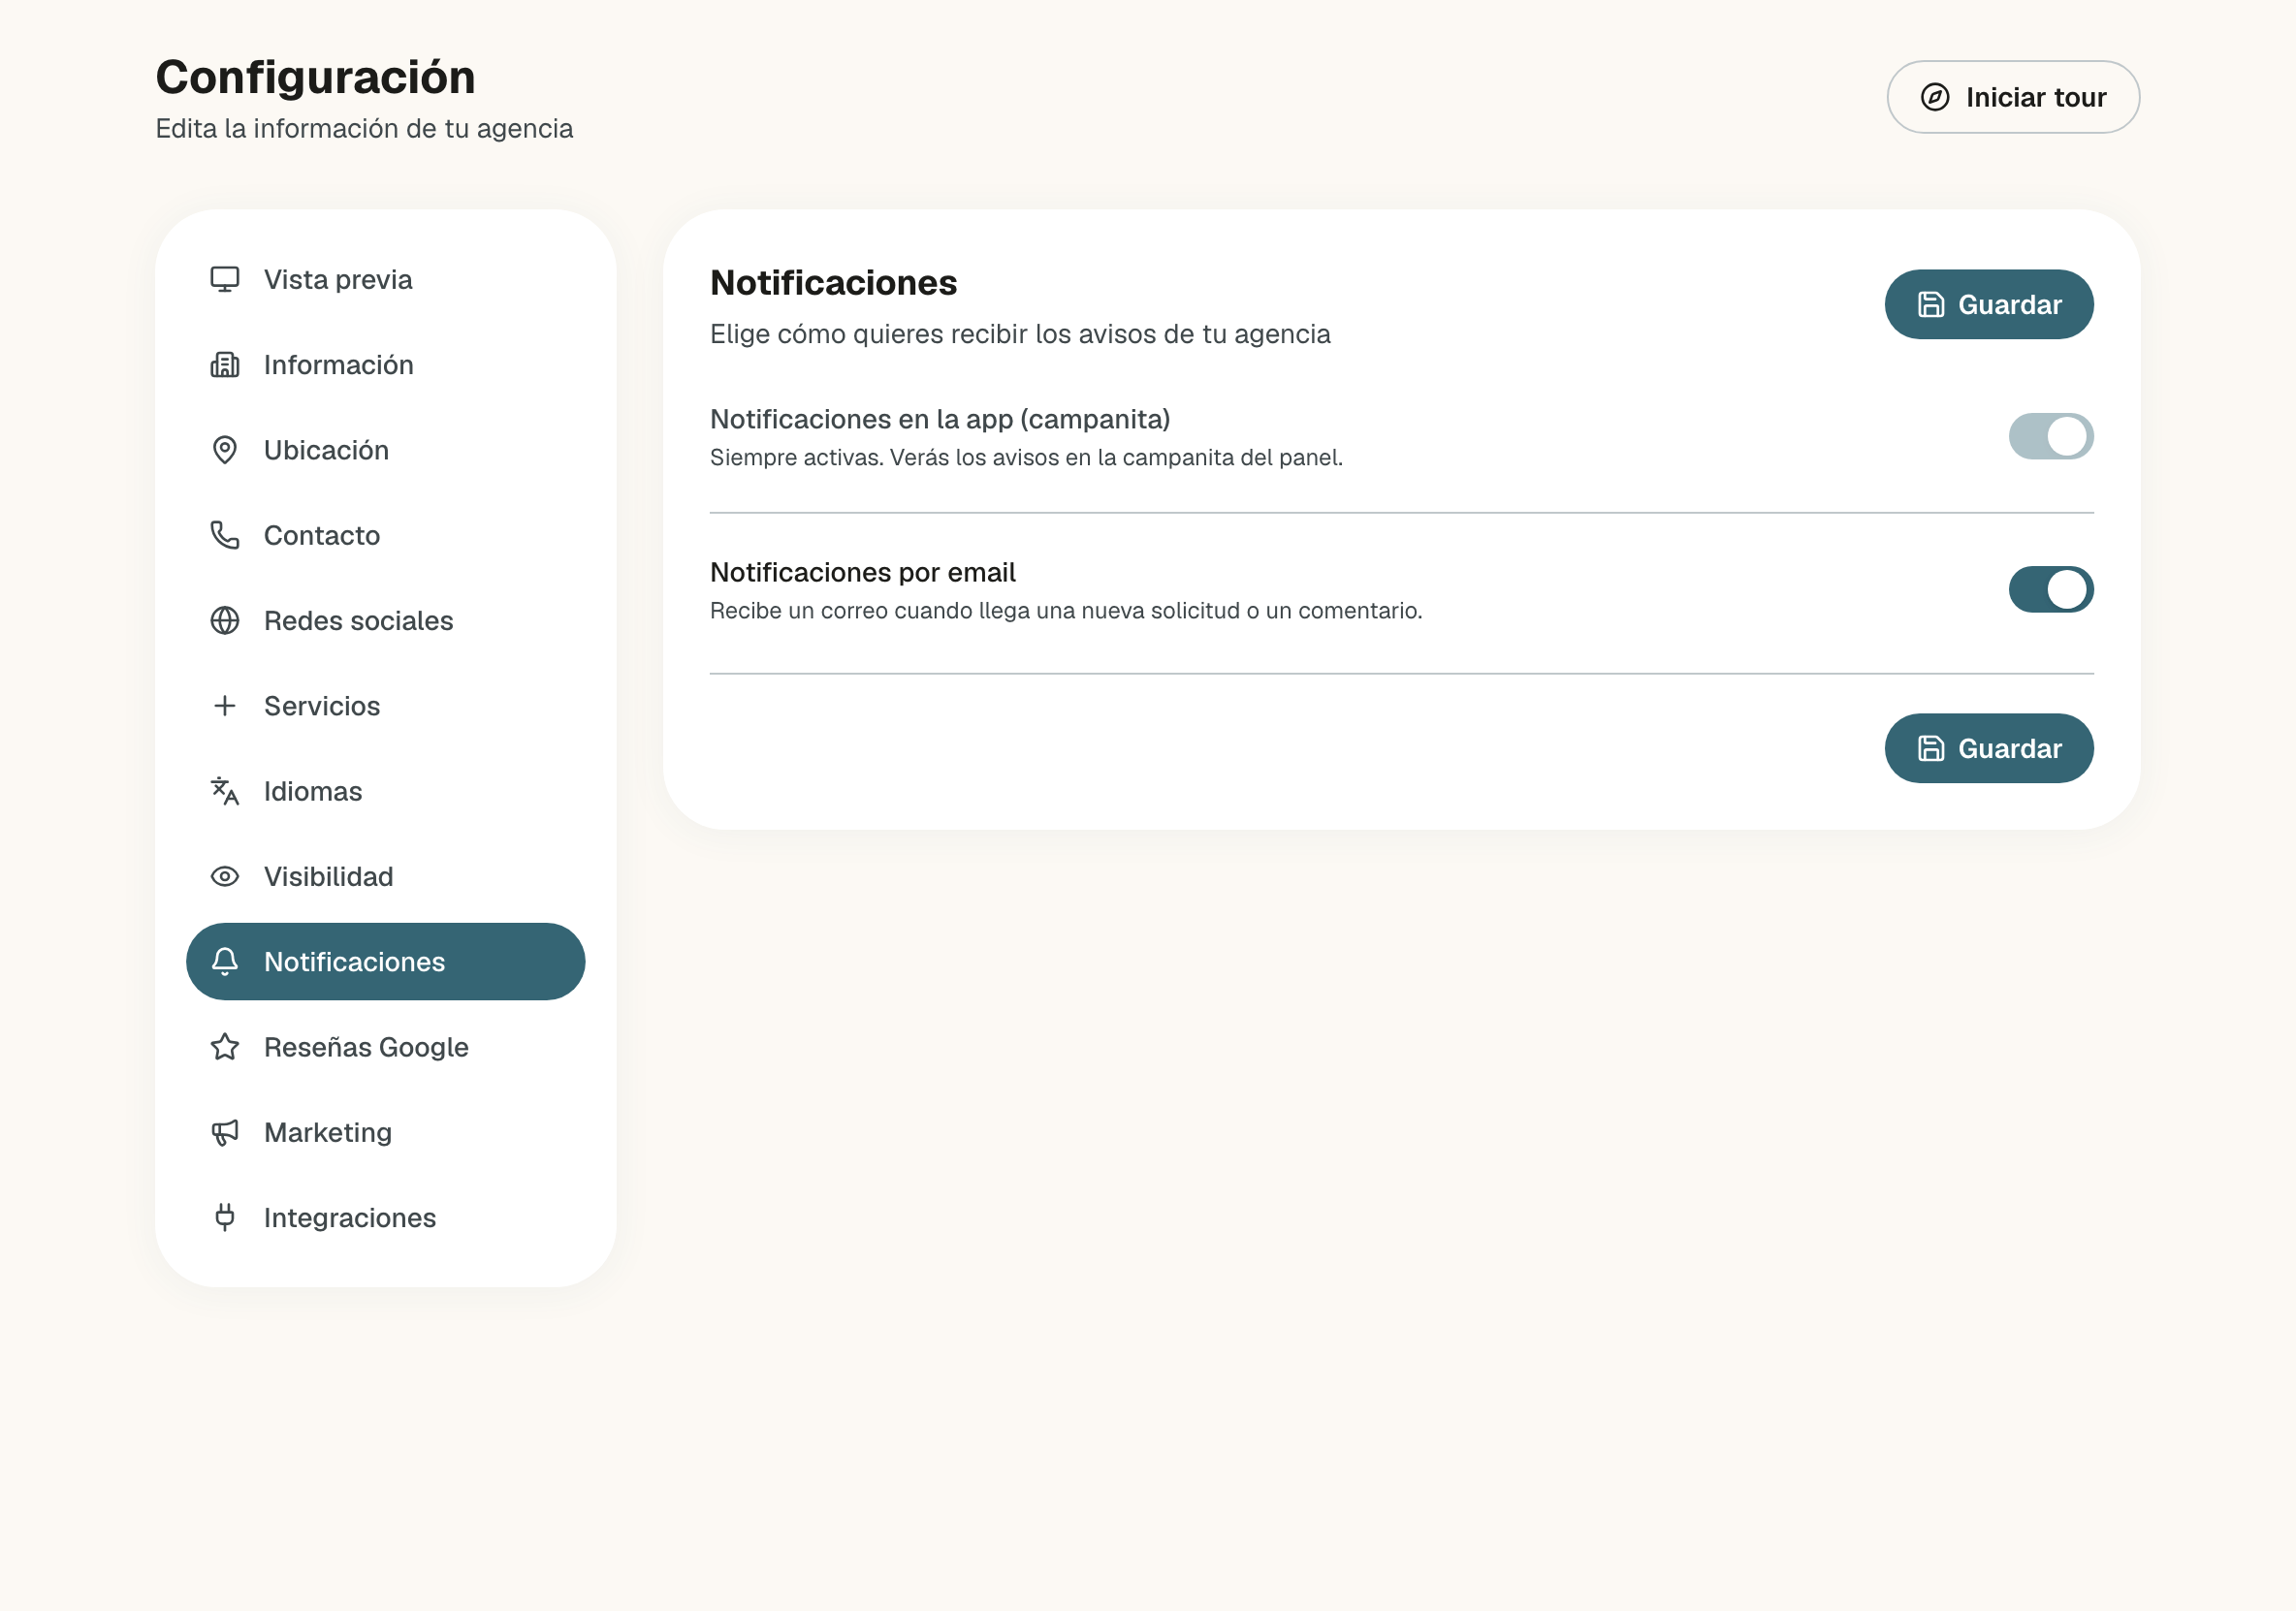Viewport: 2296px width, 1611px height.
Task: Click the compass icon in Iniciar tour
Action: [x=1935, y=97]
